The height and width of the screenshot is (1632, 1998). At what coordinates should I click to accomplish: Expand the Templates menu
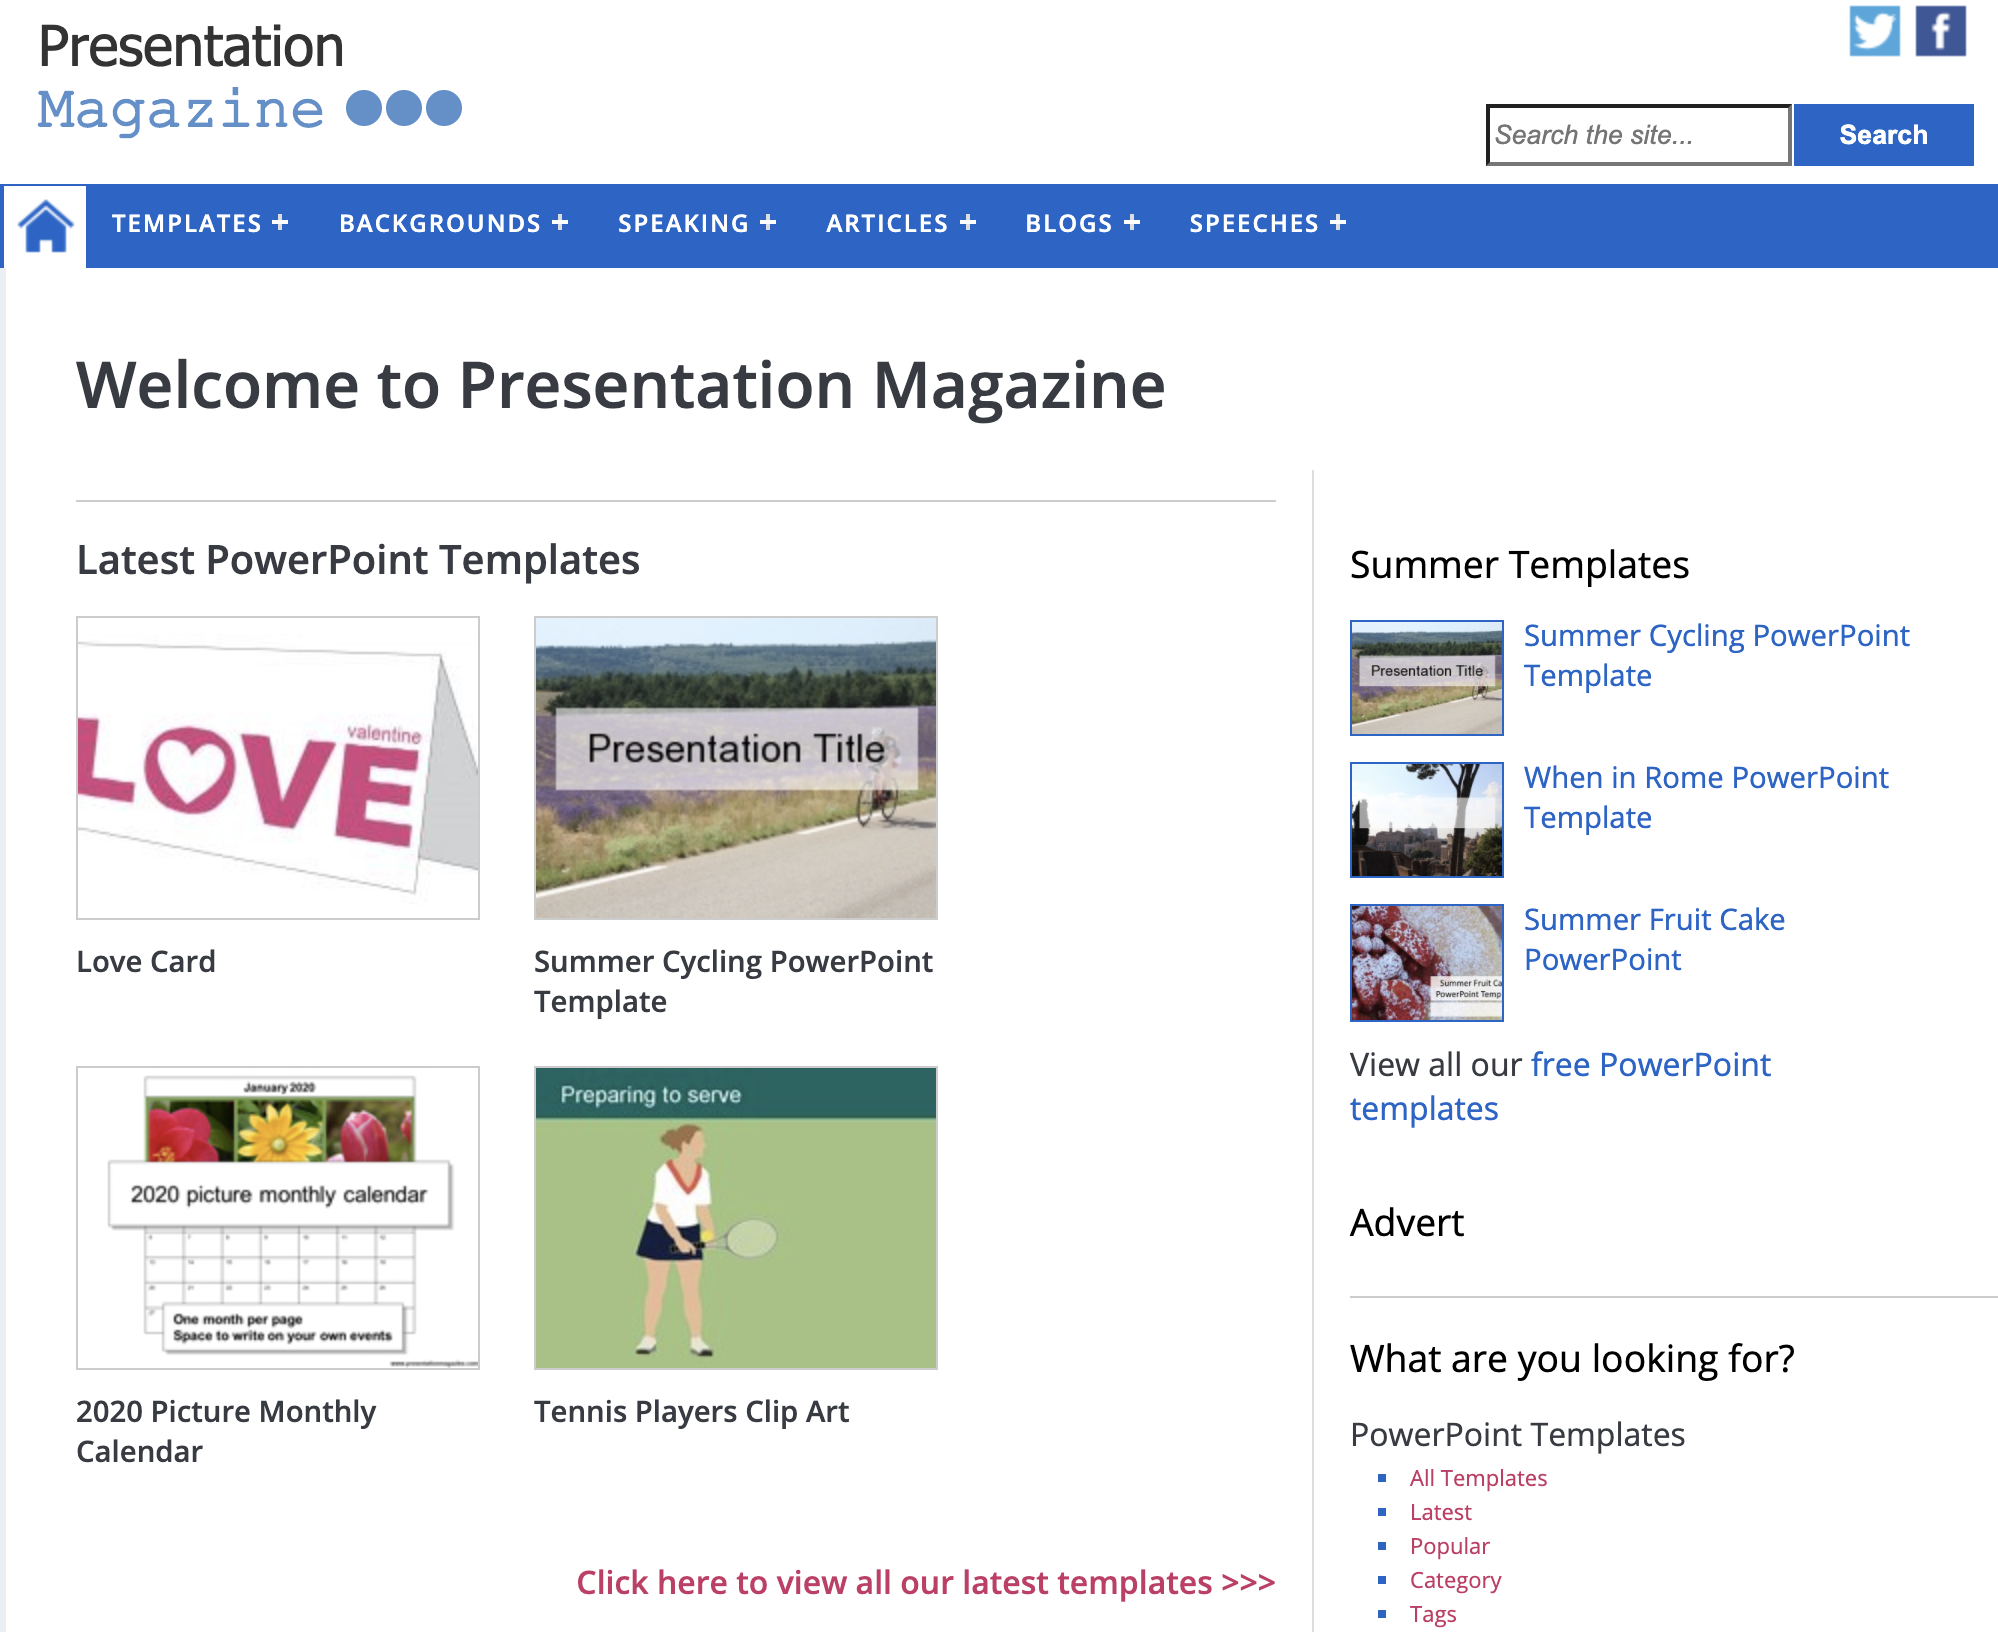click(199, 224)
